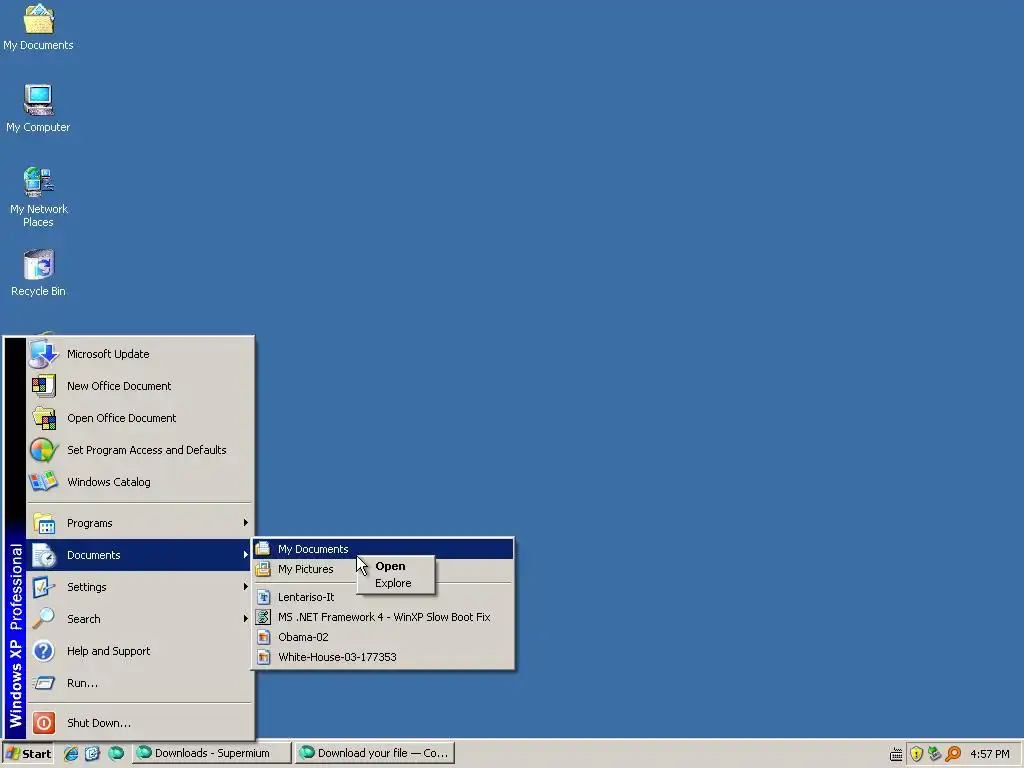Launch Microsoft Update from Start menu
The image size is (1024, 768).
[140, 354]
